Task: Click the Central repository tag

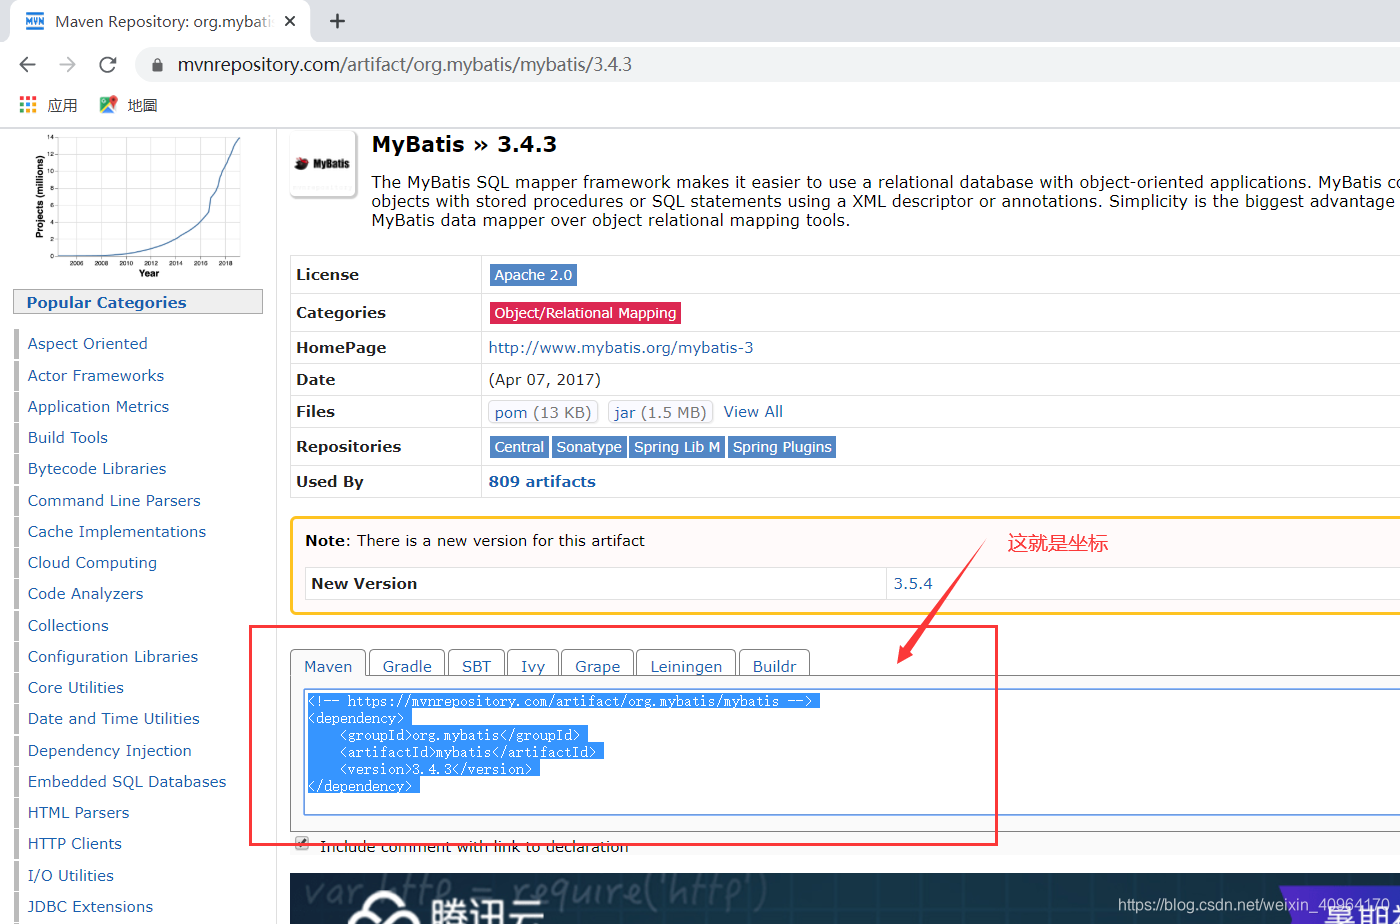Action: (x=519, y=447)
